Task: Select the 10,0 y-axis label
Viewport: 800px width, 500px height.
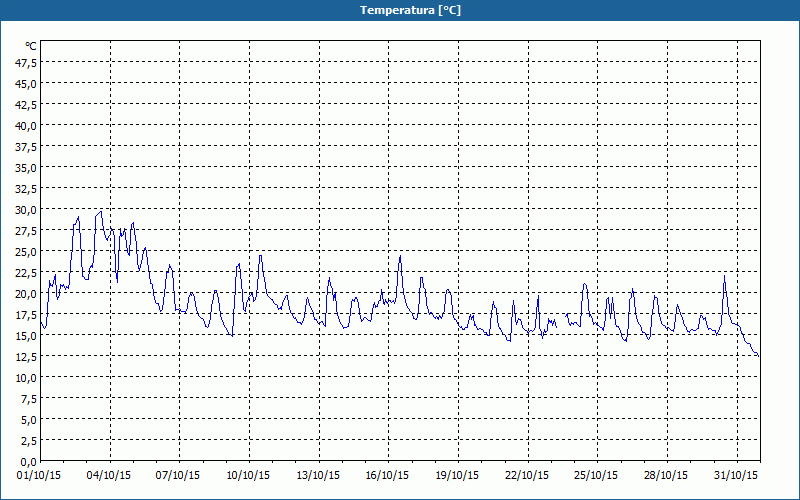Action: (27, 378)
